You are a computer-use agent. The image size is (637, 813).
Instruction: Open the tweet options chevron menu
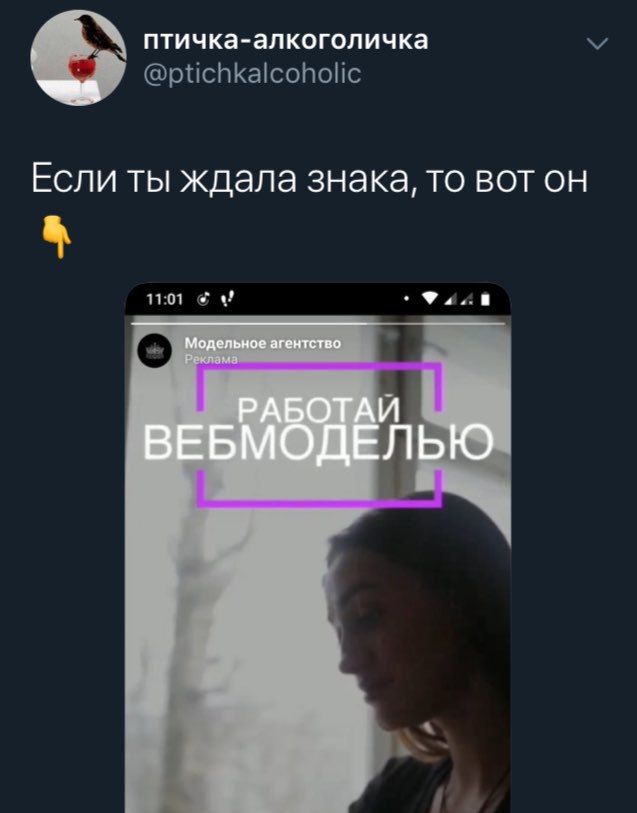pos(597,44)
